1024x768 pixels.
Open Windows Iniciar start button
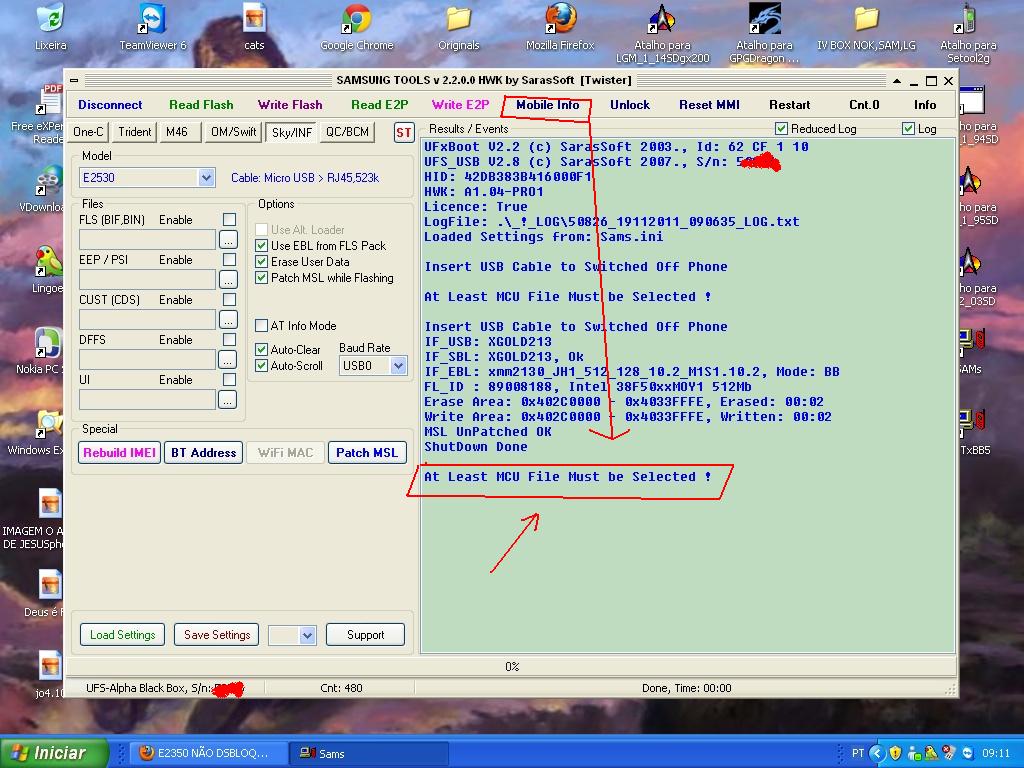tap(54, 753)
